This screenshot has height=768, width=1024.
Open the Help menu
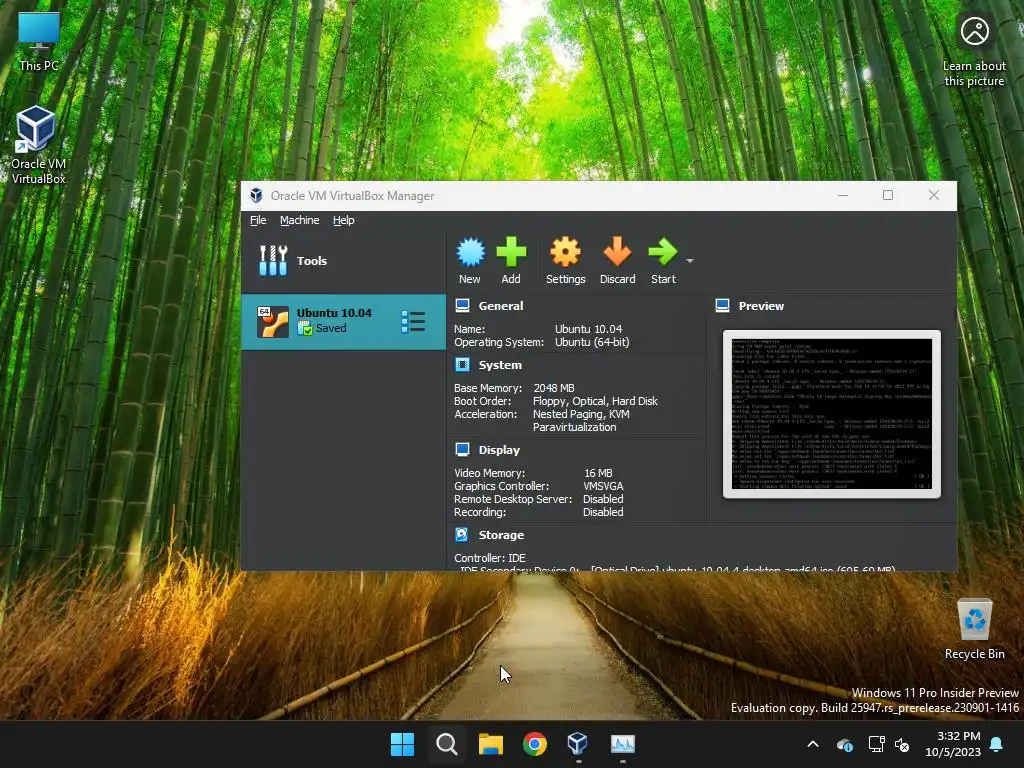(x=344, y=220)
